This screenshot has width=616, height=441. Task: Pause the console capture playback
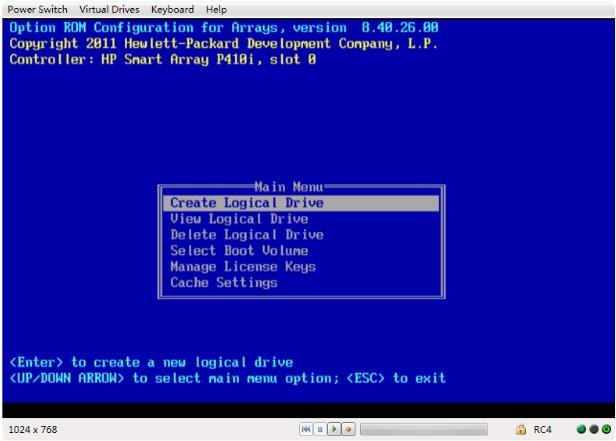point(320,429)
